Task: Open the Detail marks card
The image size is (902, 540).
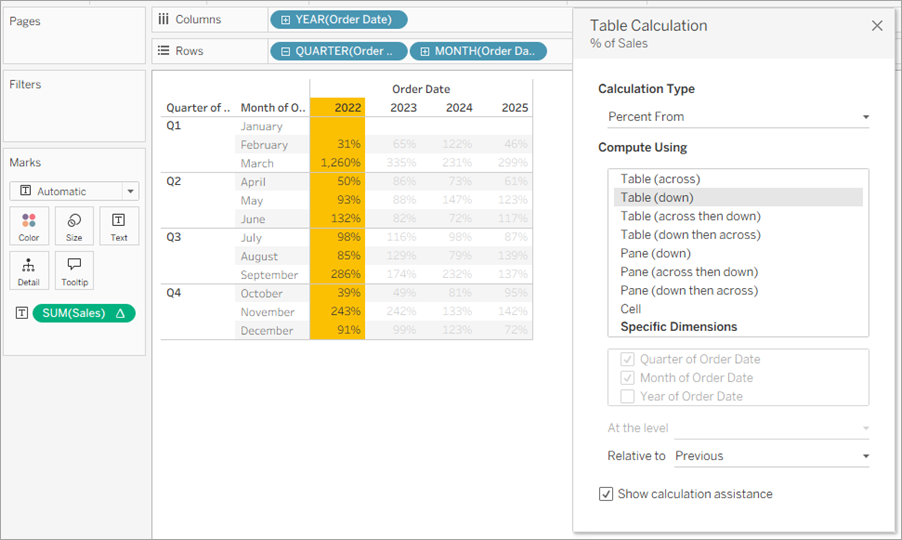Action: tap(29, 271)
